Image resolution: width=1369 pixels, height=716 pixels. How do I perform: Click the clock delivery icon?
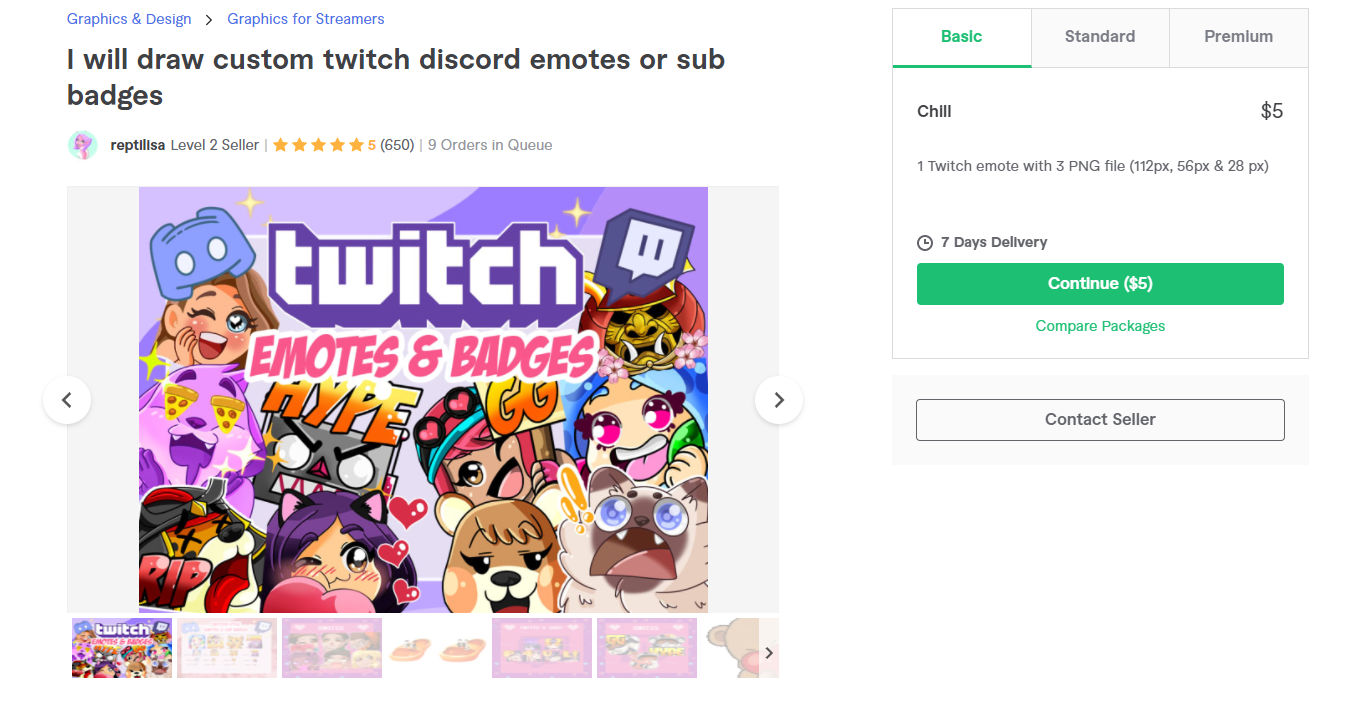pos(925,243)
